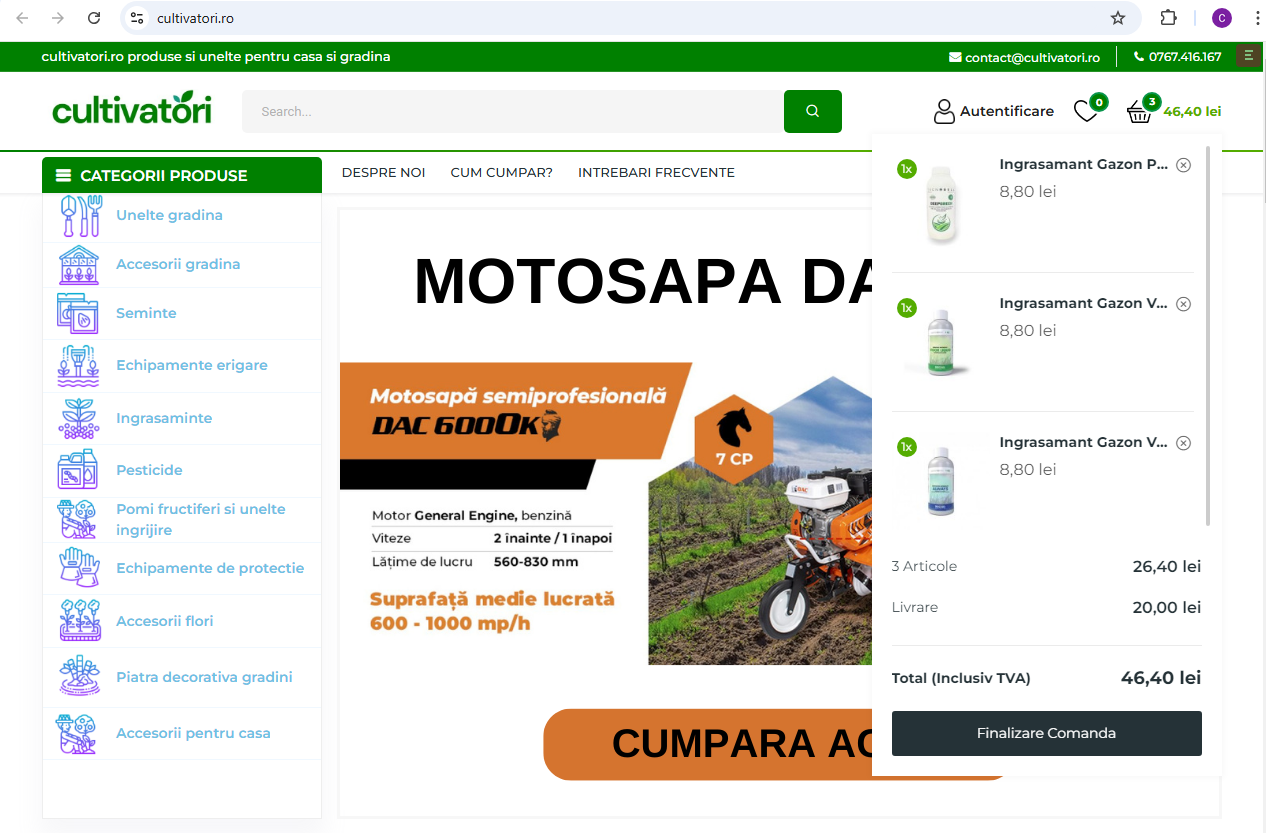The image size is (1266, 833).
Task: Go to Ingrasaminte category link
Action: [164, 418]
